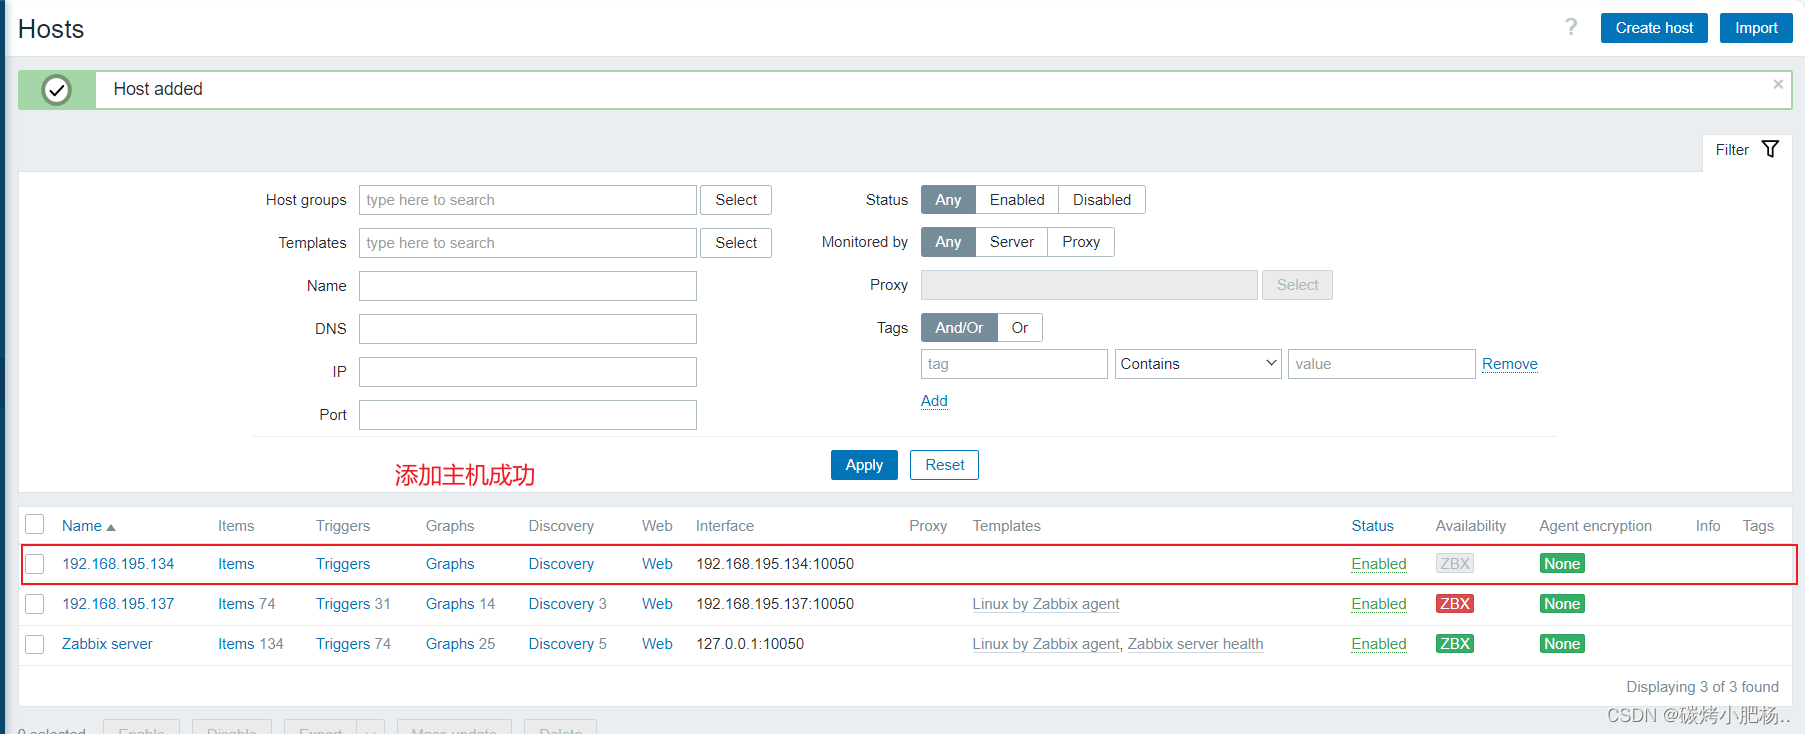Click the tag value input
This screenshot has height=734, width=1805.
click(1381, 364)
